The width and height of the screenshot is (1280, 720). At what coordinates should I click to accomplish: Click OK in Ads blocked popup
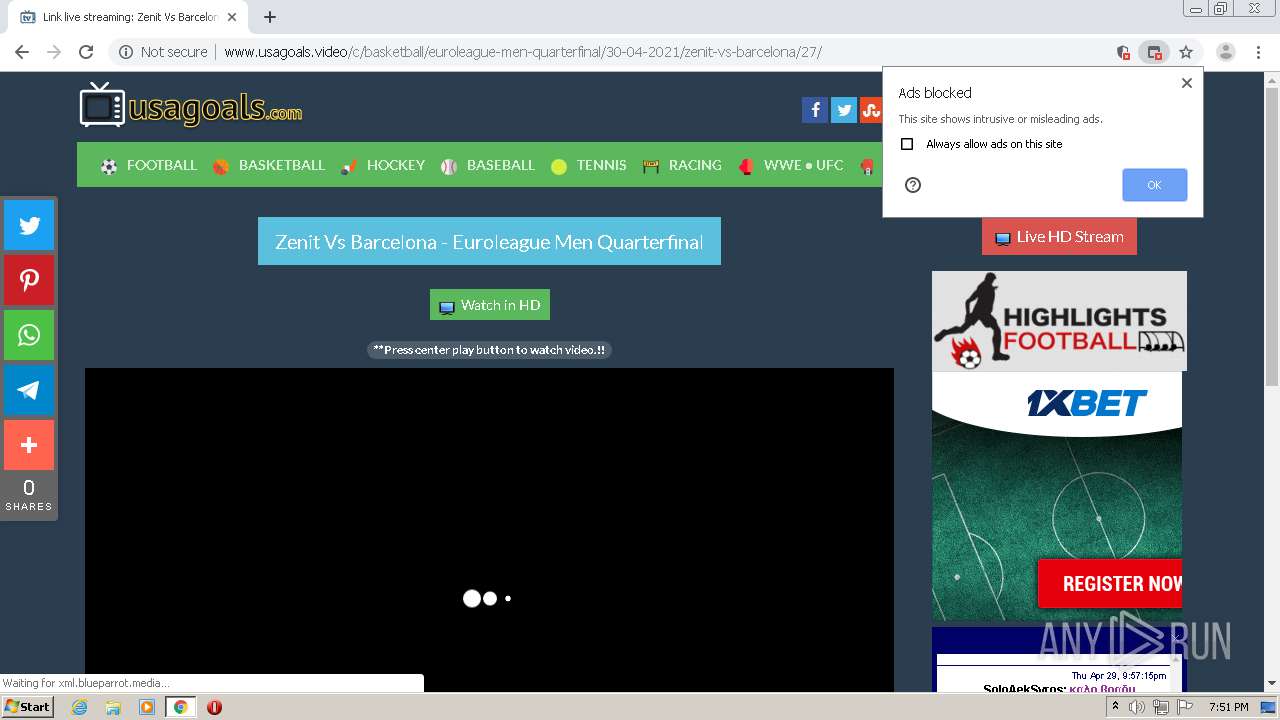pos(1154,185)
